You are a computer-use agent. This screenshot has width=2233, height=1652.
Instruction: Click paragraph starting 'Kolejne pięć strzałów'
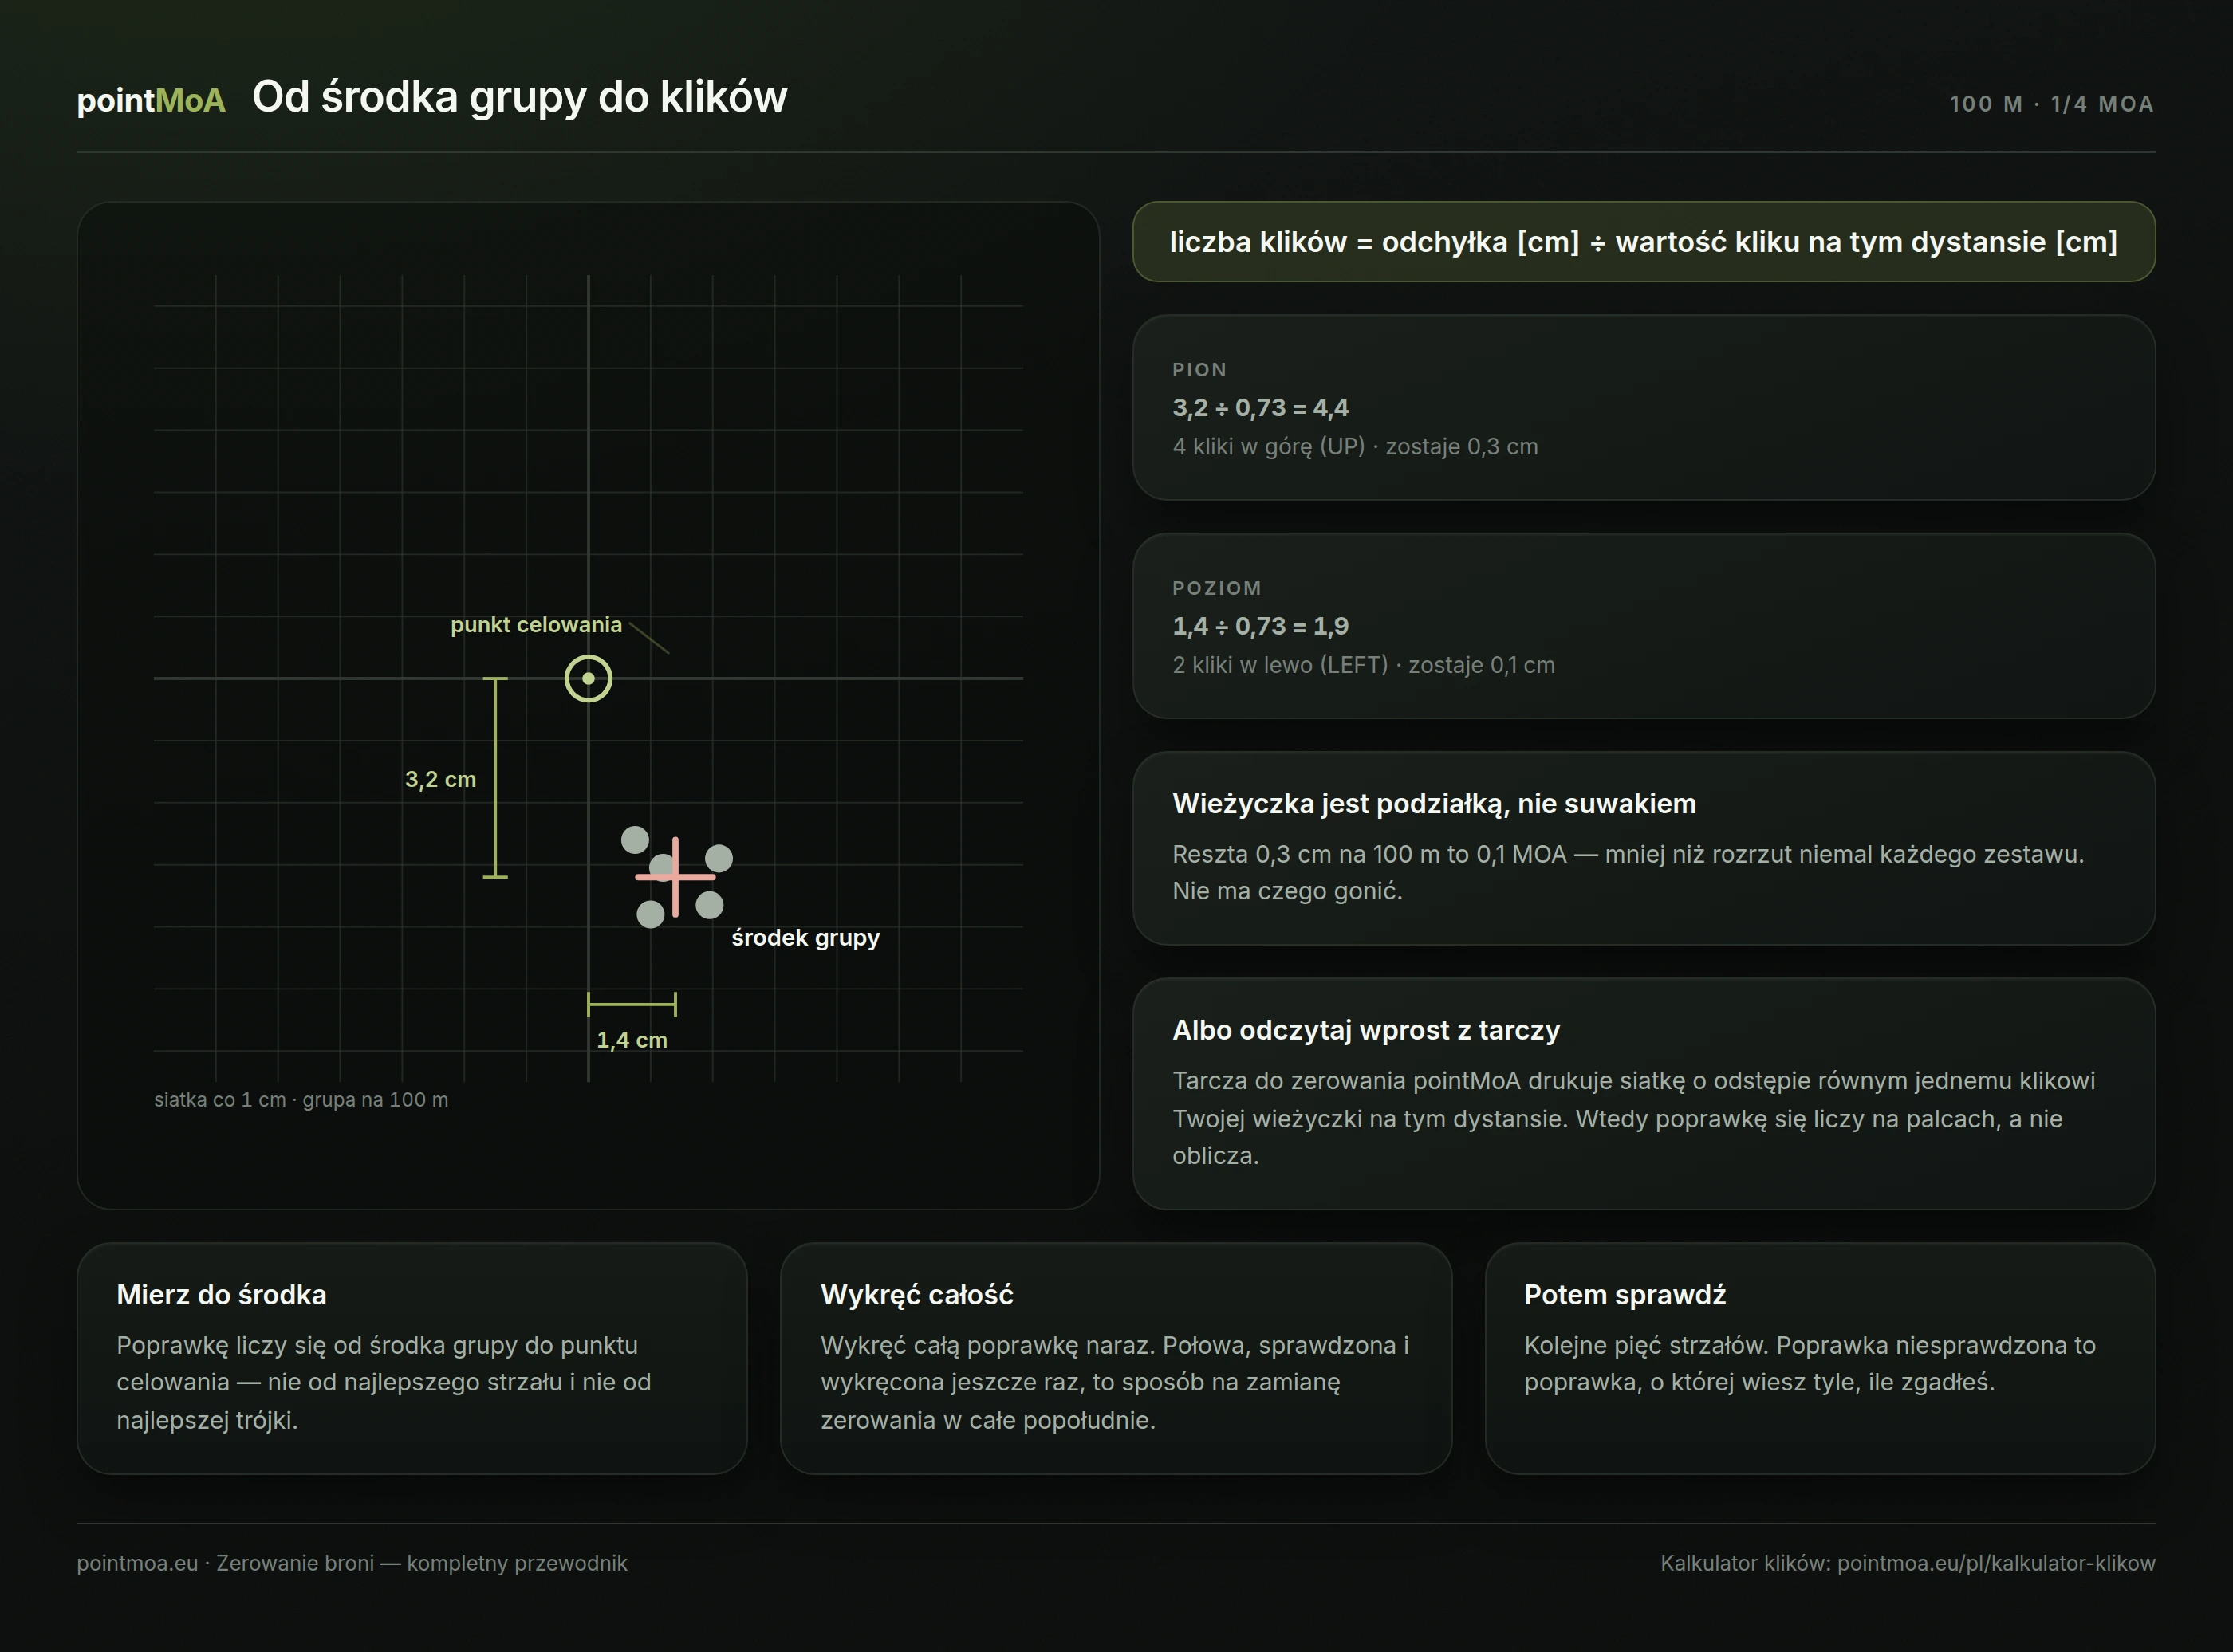click(1810, 1364)
